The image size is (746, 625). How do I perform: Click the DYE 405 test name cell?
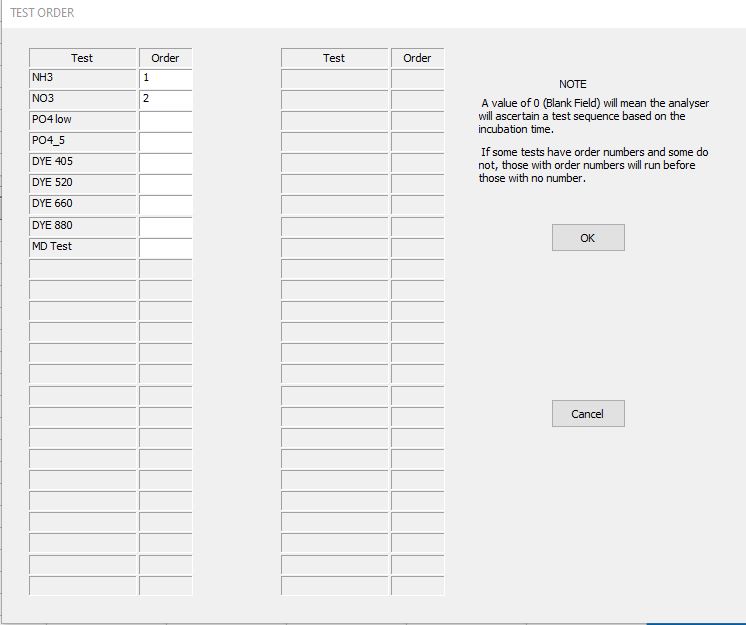pos(82,162)
